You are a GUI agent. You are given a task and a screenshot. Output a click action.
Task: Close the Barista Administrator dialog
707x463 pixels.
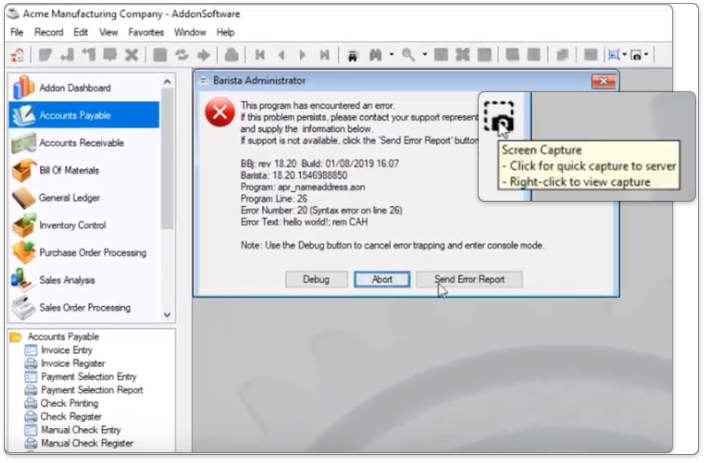[x=603, y=80]
